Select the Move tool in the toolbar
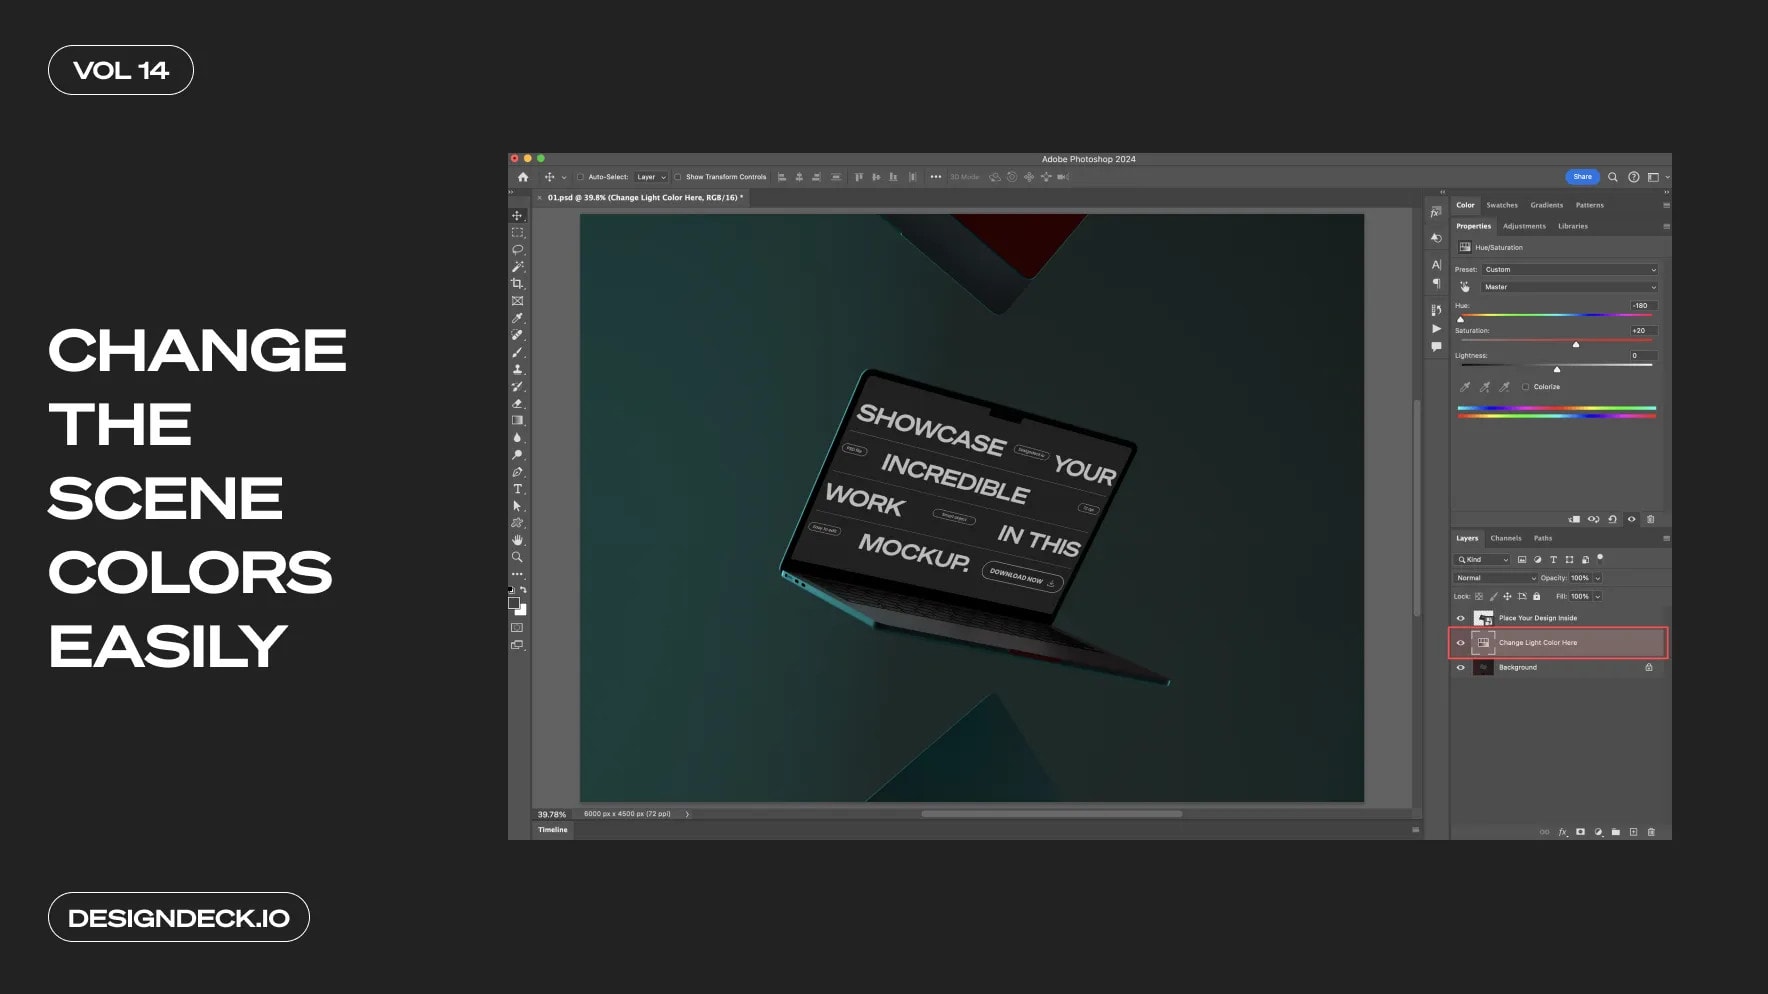Screen dimensions: 1768x994 pos(518,215)
